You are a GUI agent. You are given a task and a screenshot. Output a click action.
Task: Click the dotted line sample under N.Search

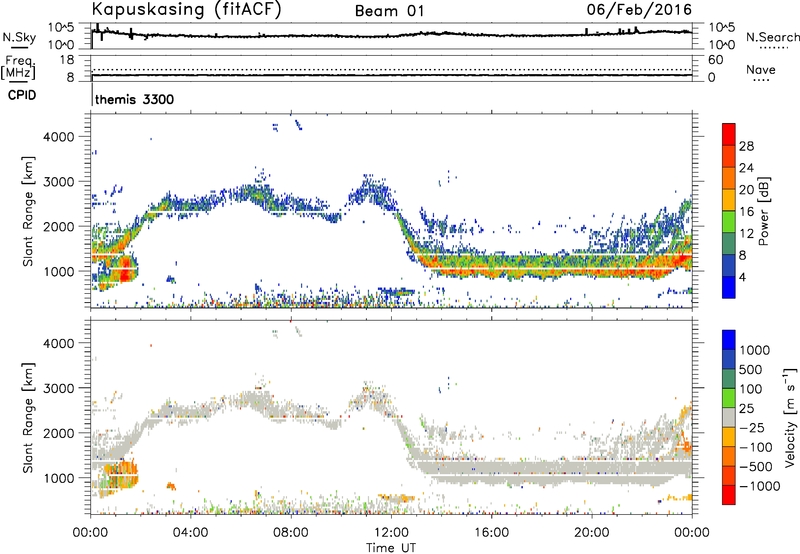pyautogui.click(x=773, y=48)
